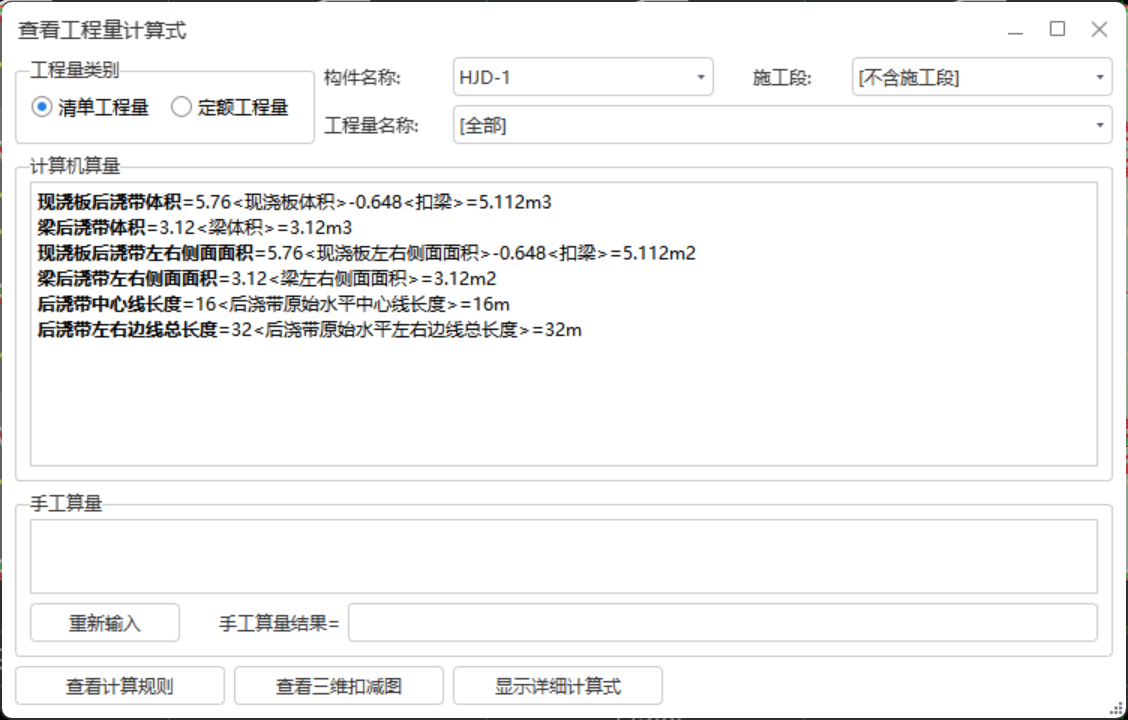
Task: Close the 查看工程量计算式 dialog
Action: pyautogui.click(x=1099, y=29)
